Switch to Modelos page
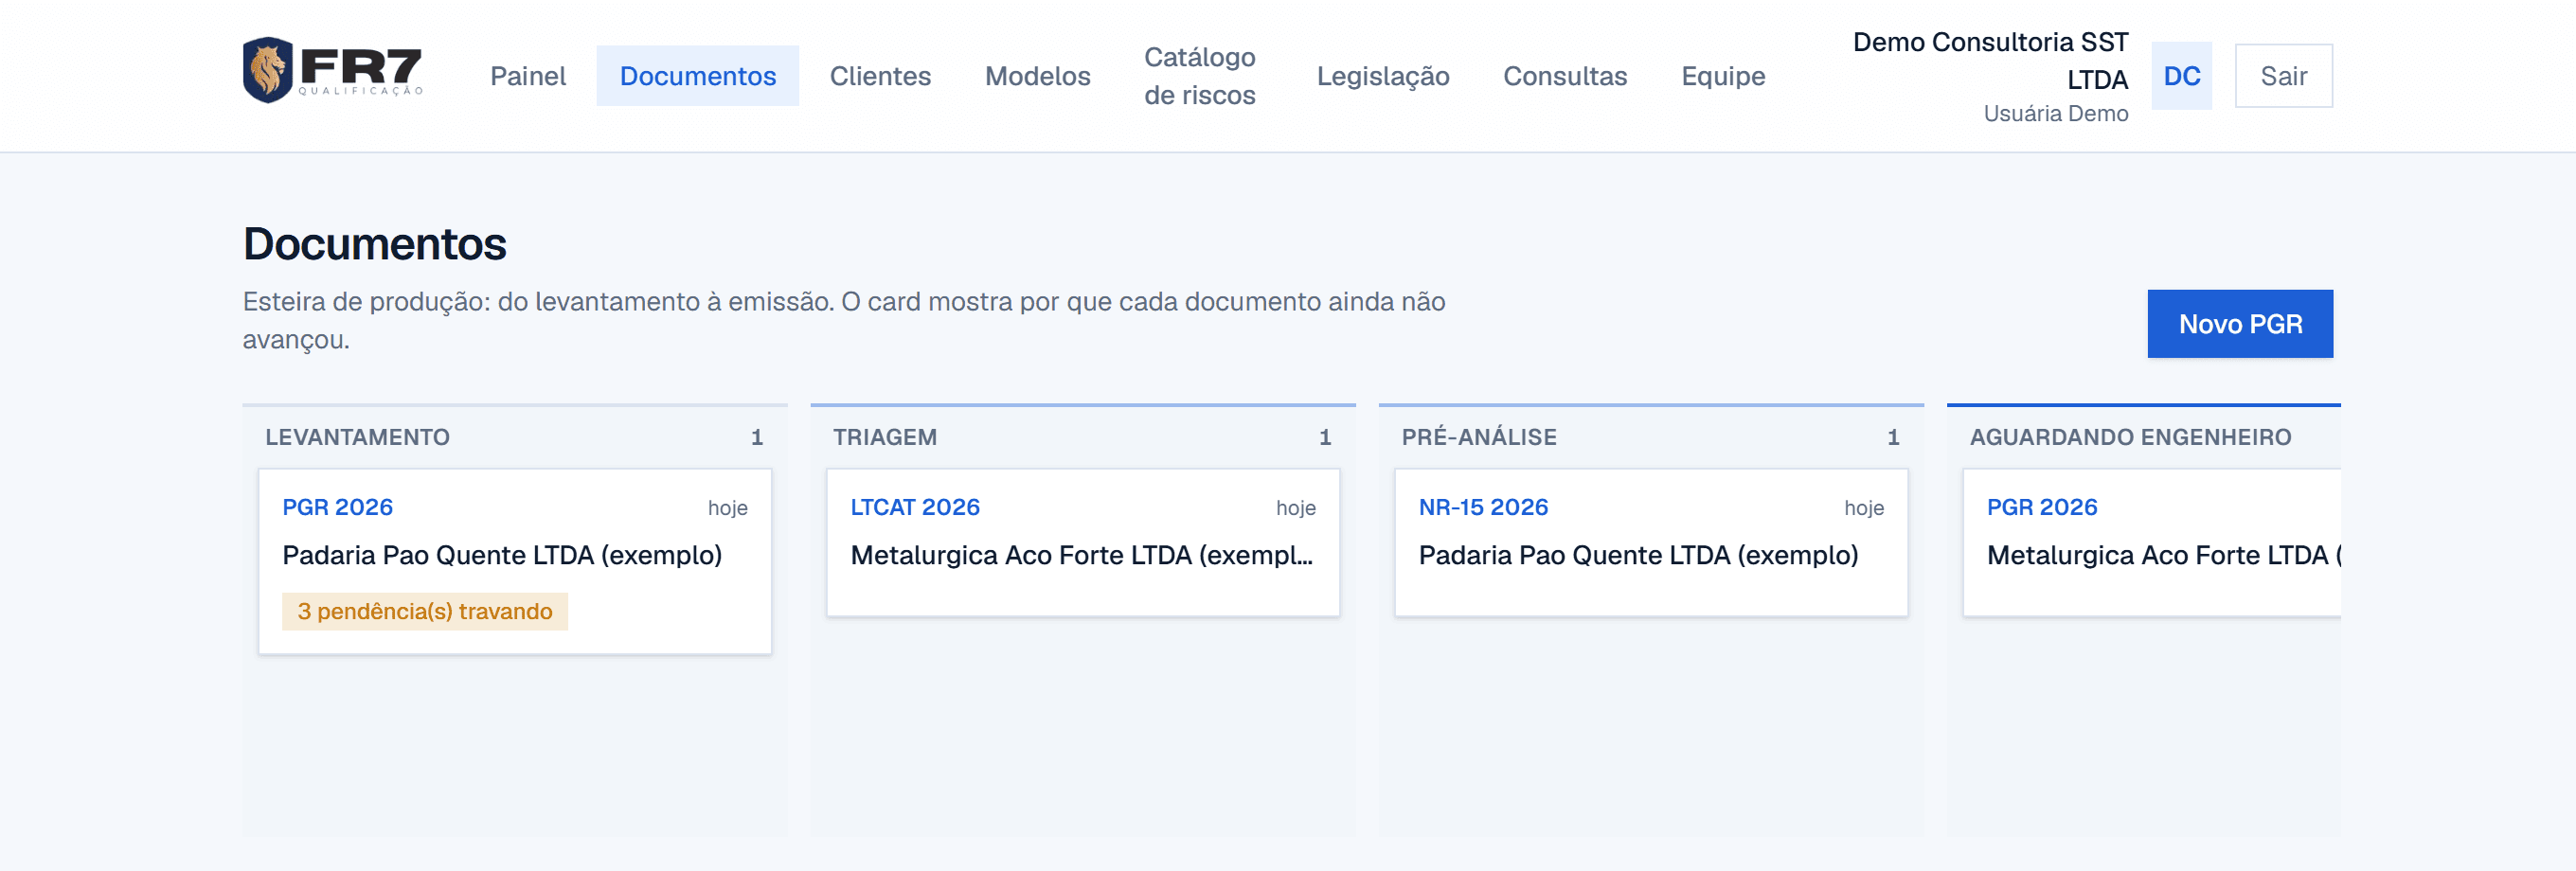Image resolution: width=2576 pixels, height=871 pixels. 1037,76
